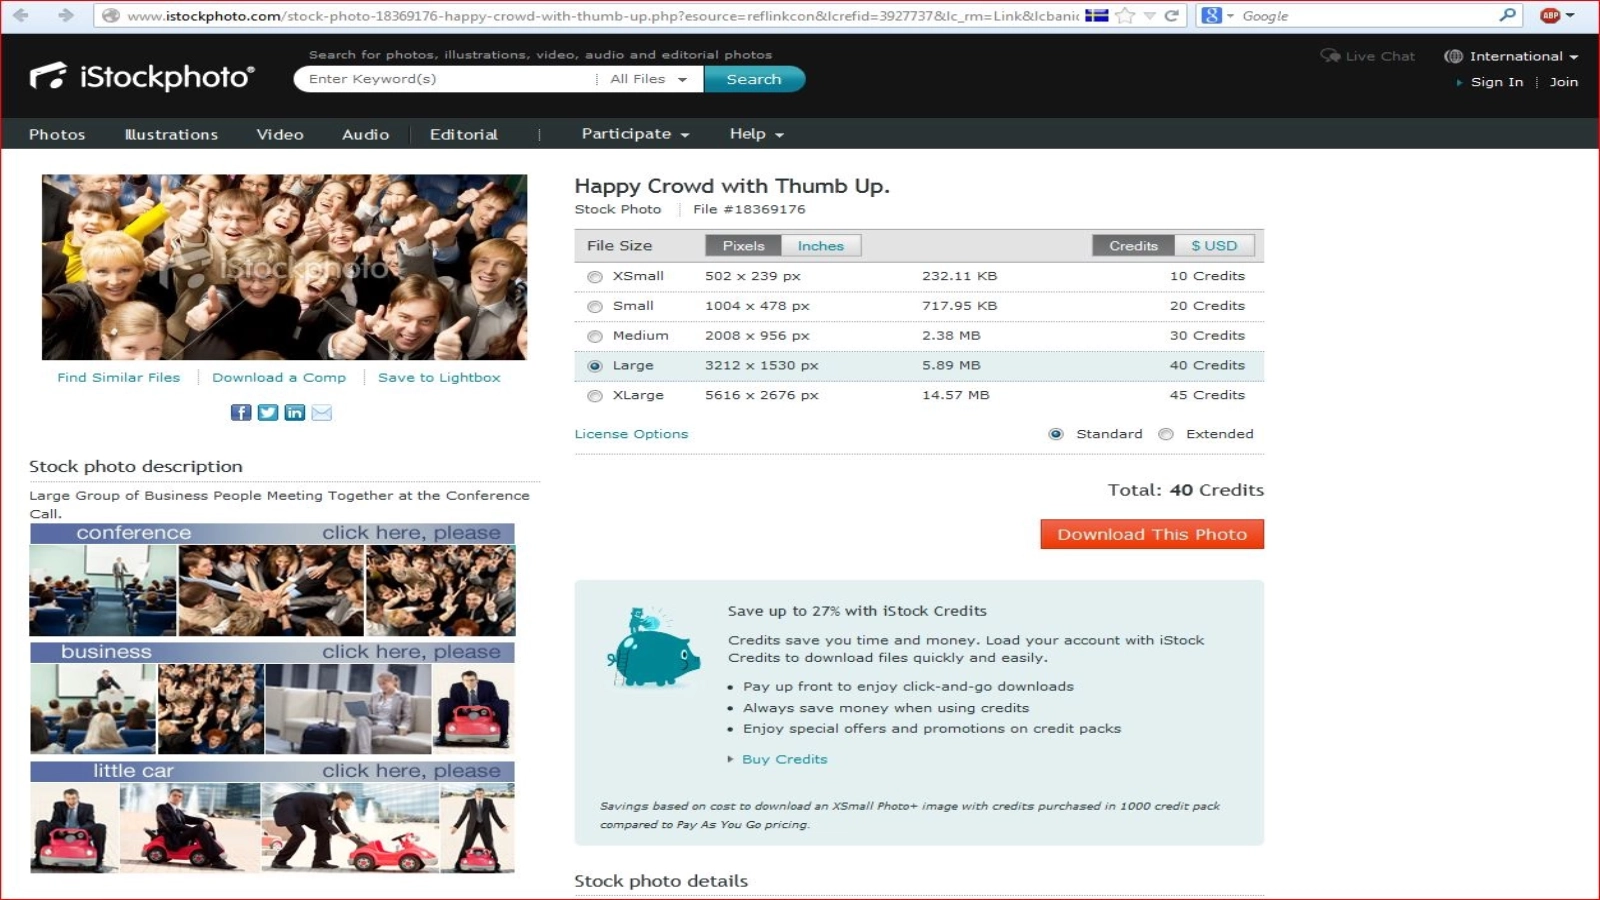This screenshot has height=900, width=1600.
Task: Open the International region dropdown
Action: click(1512, 56)
